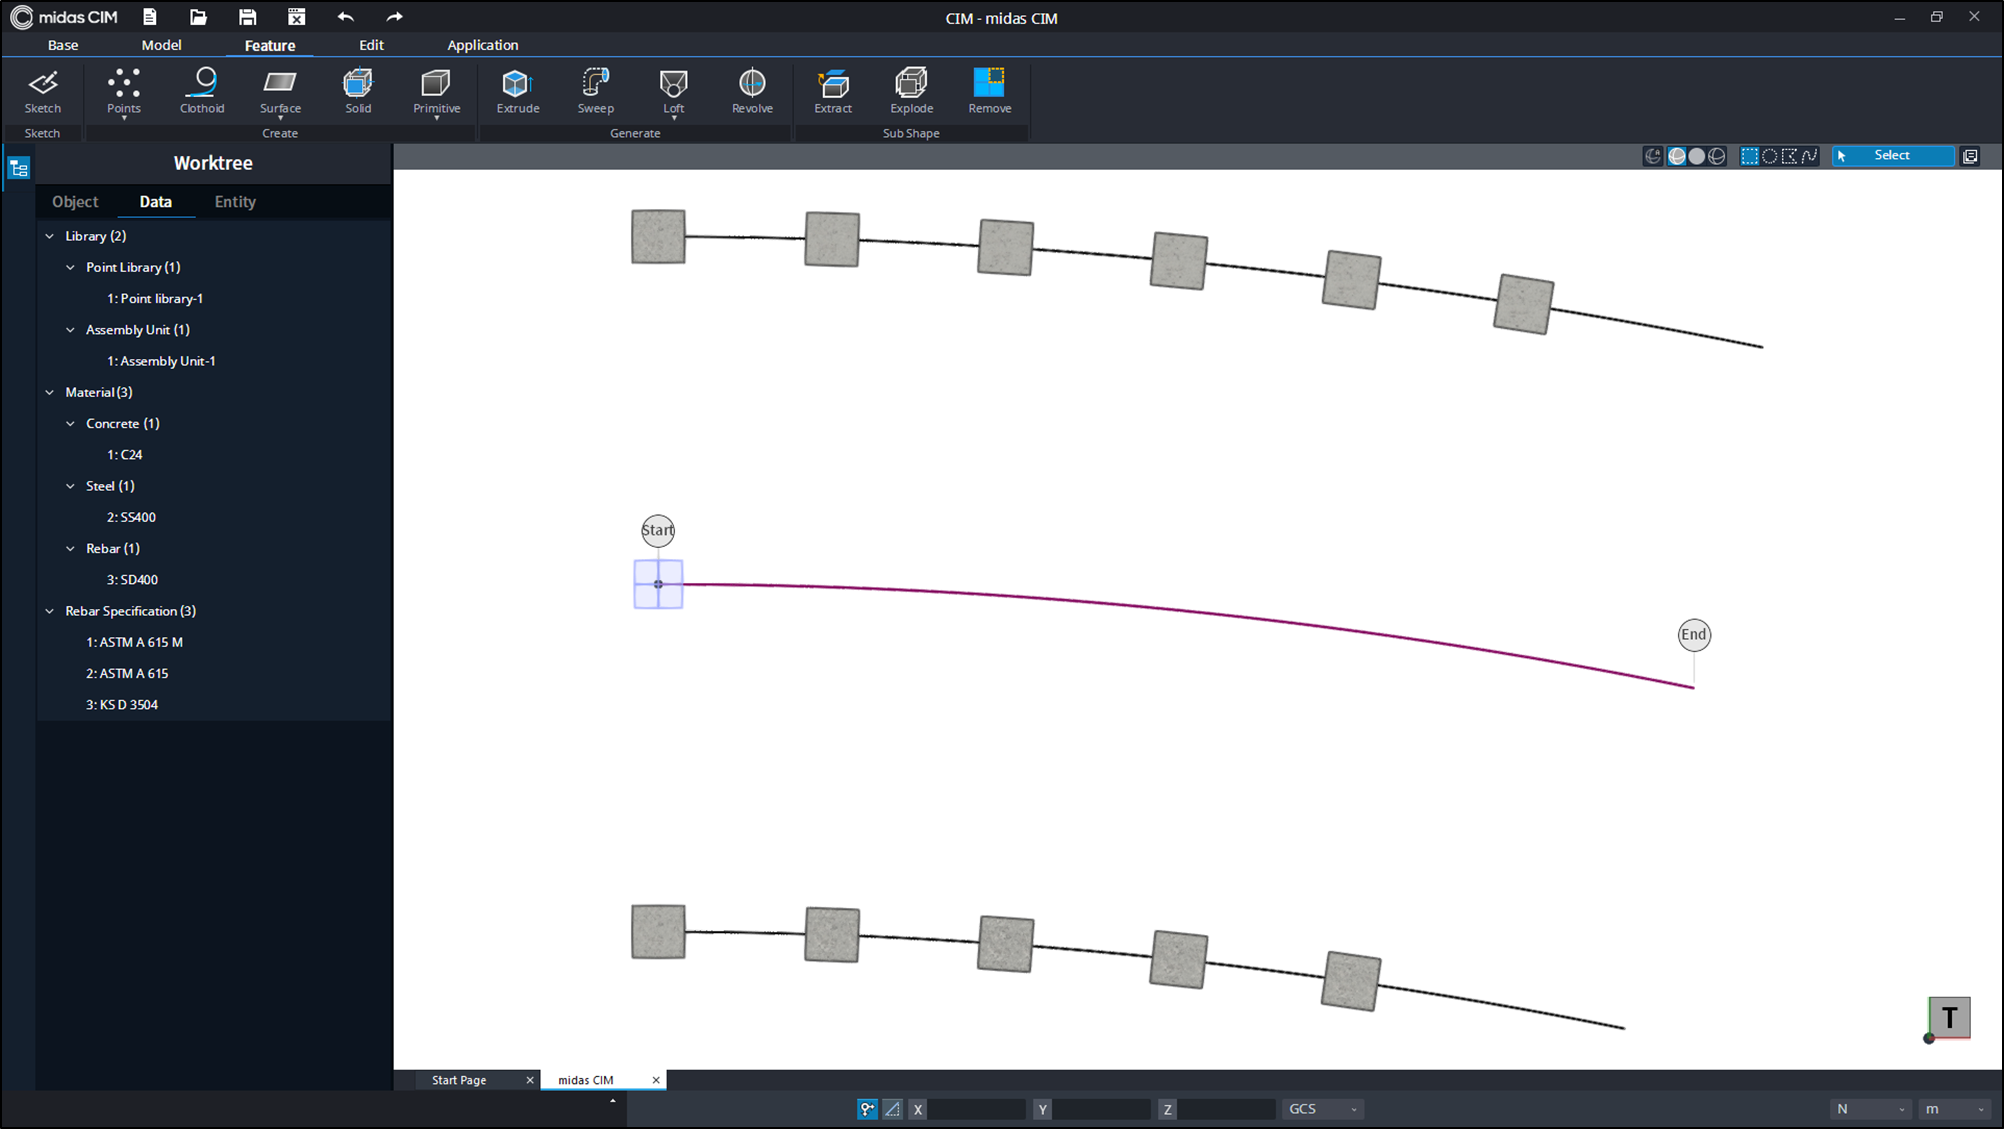
Task: Activate the Sweep tool
Action: coord(596,91)
